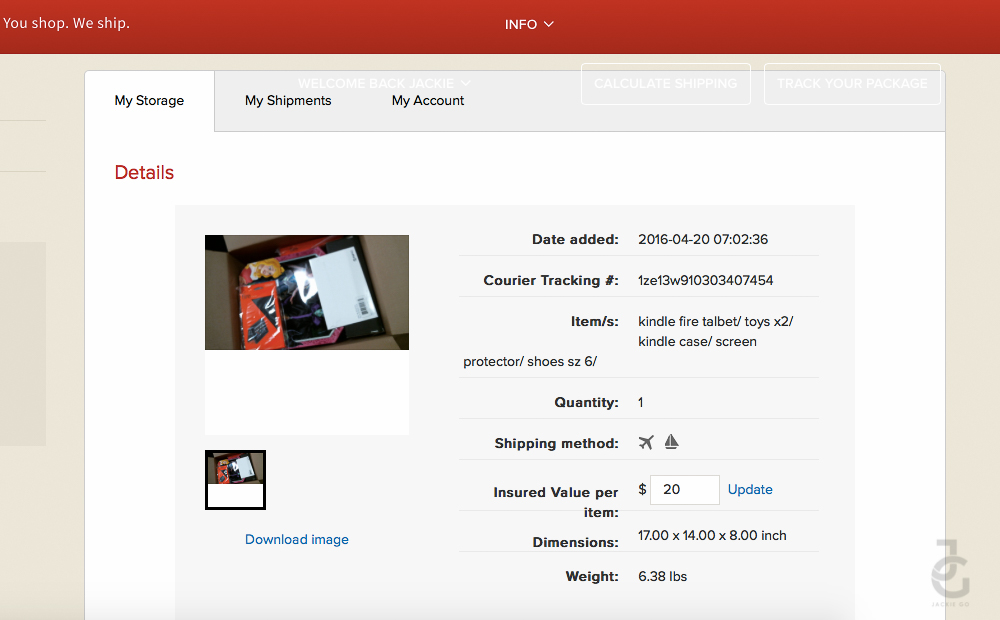Click the 'You shop. We ship.' tagline
The height and width of the screenshot is (620, 1000).
(66, 24)
